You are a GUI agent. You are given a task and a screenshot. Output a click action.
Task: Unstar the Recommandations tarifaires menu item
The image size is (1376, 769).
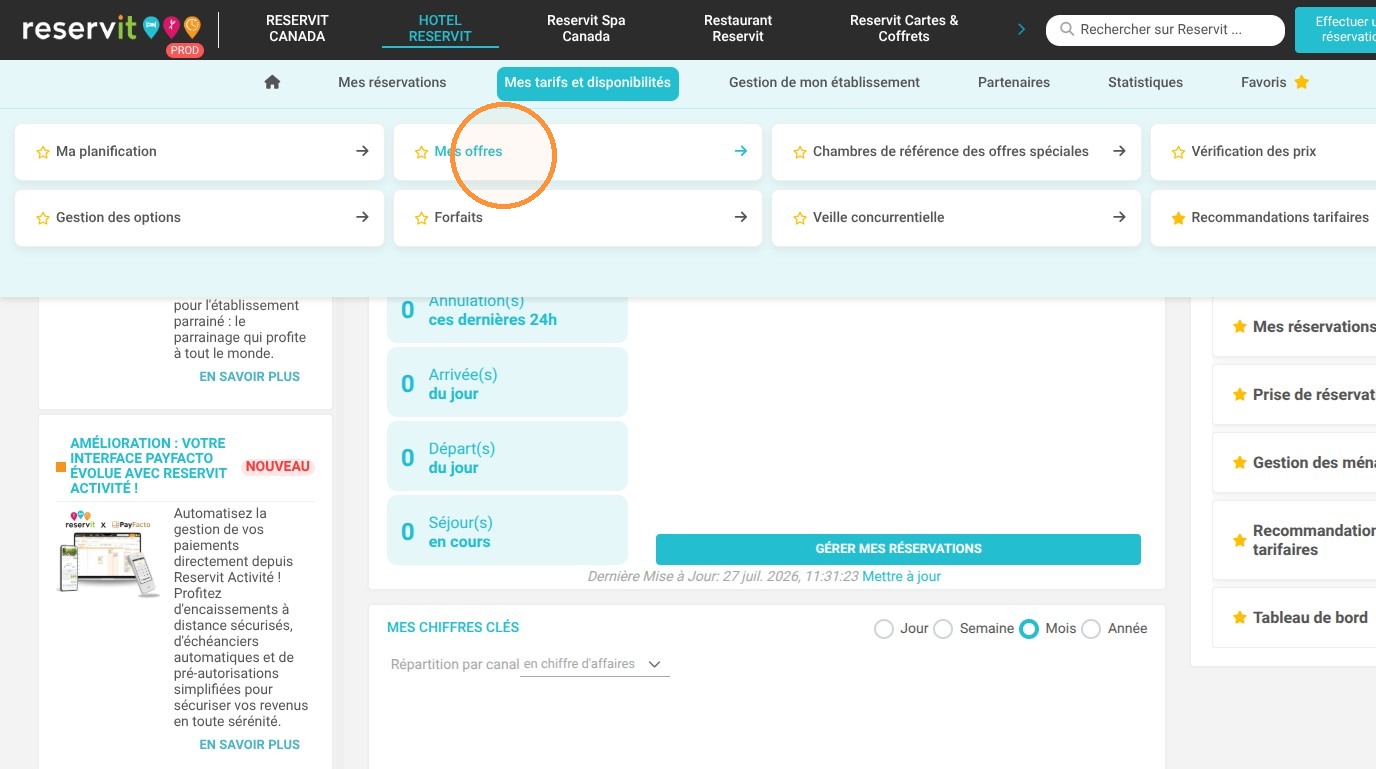(1178, 218)
